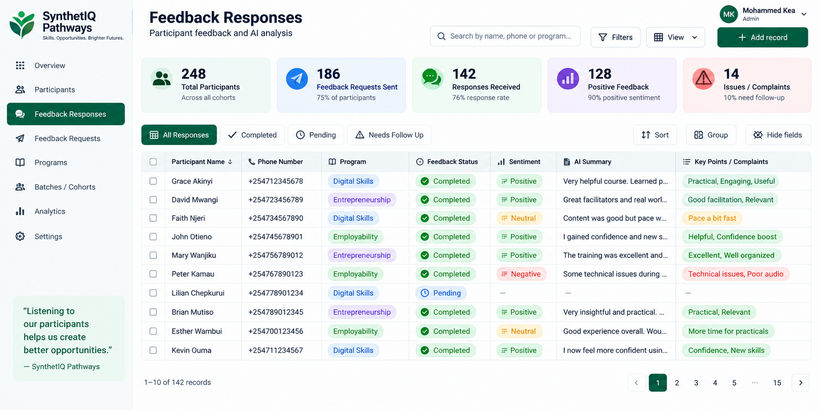Switch to the Completed tab
Viewport: 820px width, 410px height.
(x=252, y=135)
